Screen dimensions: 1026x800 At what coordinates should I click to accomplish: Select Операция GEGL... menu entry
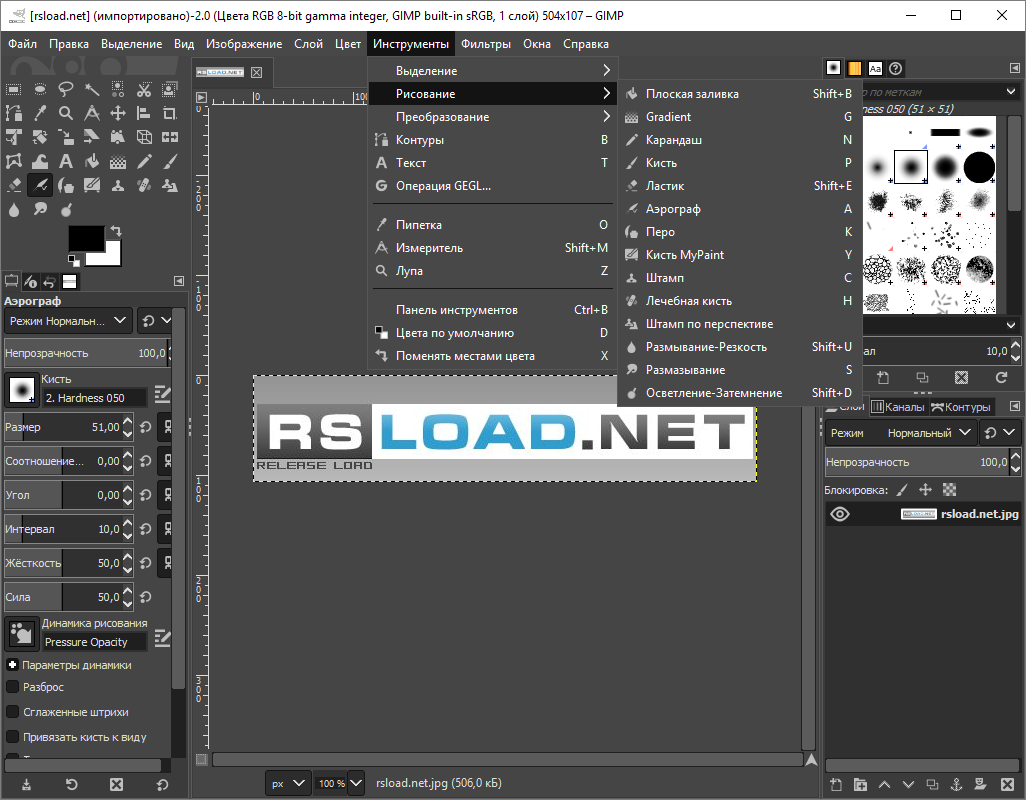pos(493,186)
